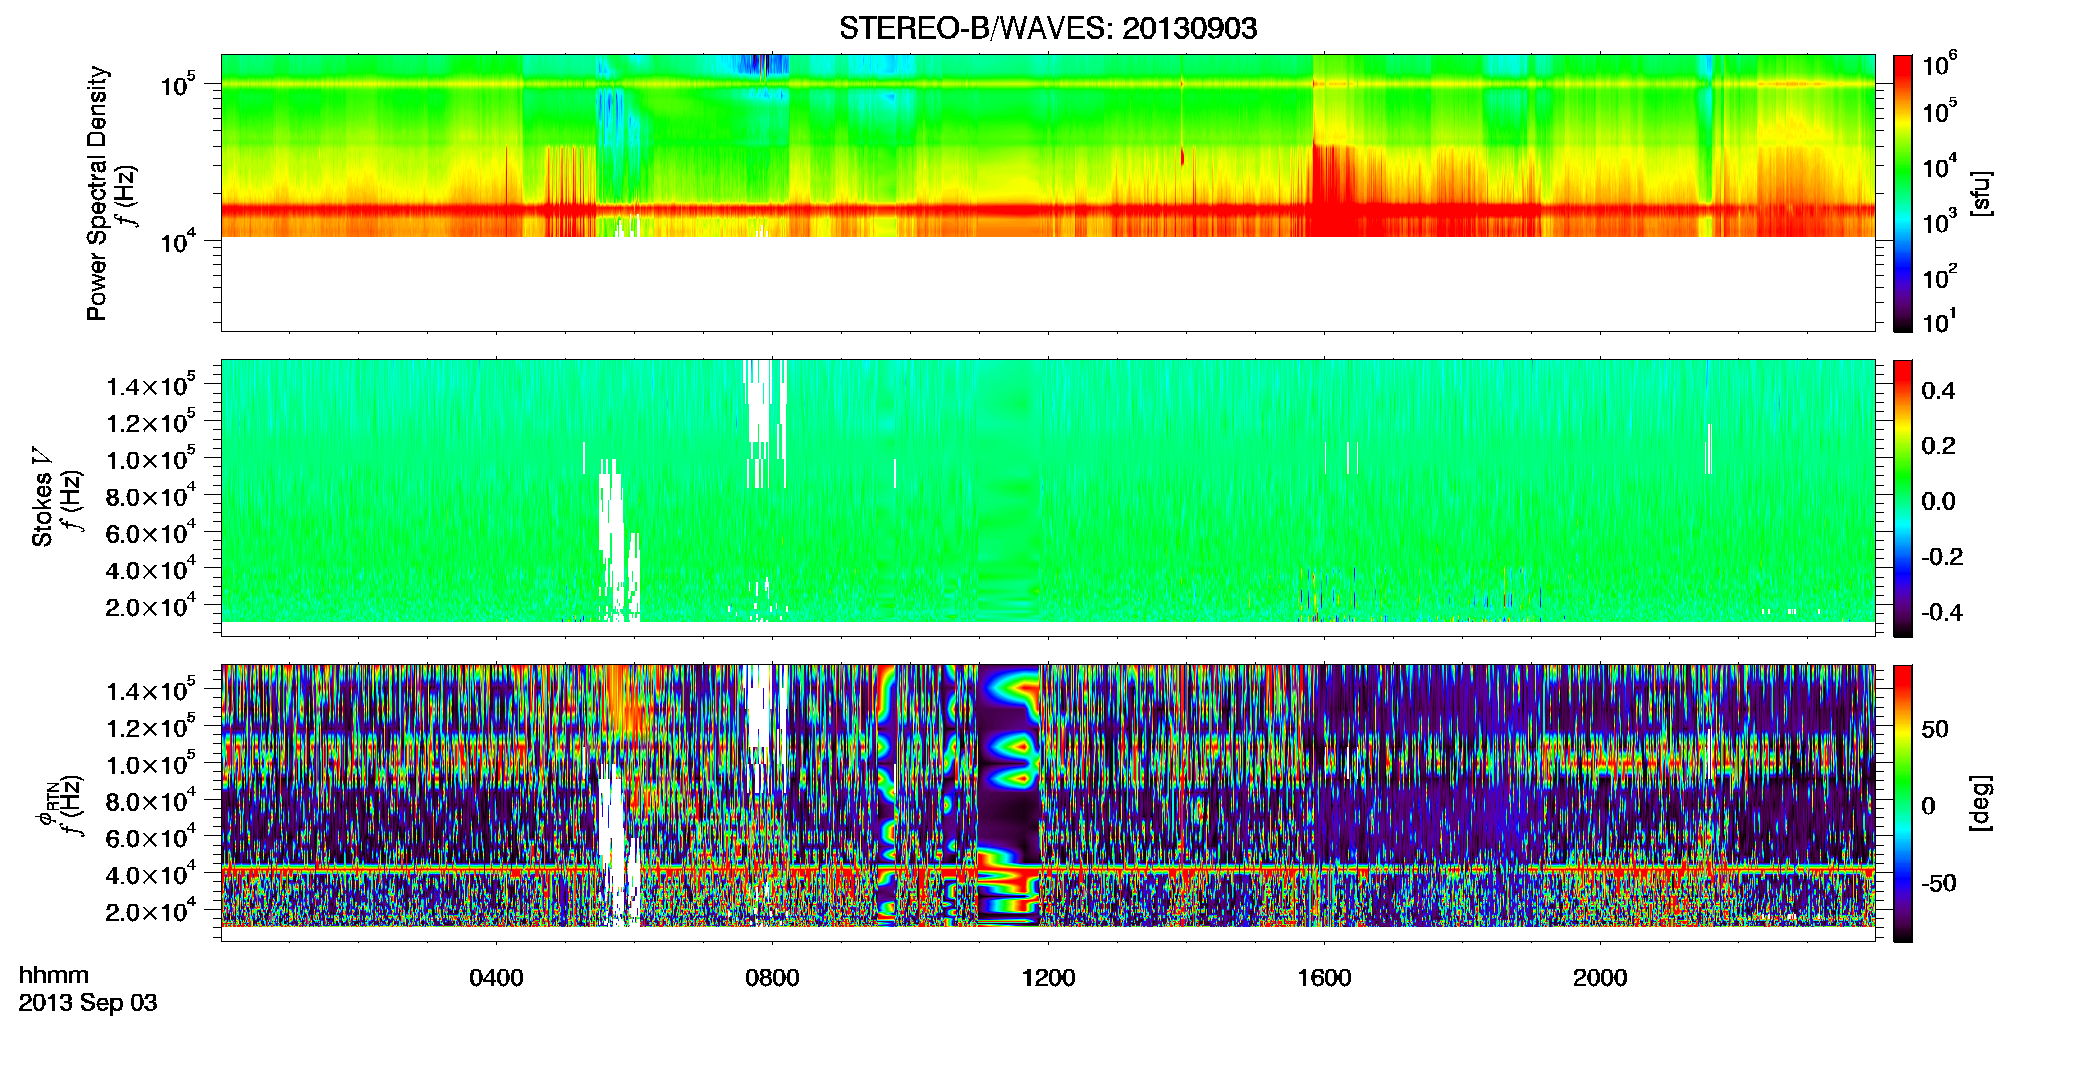Click the 1600 time tick label
The height and width of the screenshot is (1080, 2096).
tap(1324, 978)
